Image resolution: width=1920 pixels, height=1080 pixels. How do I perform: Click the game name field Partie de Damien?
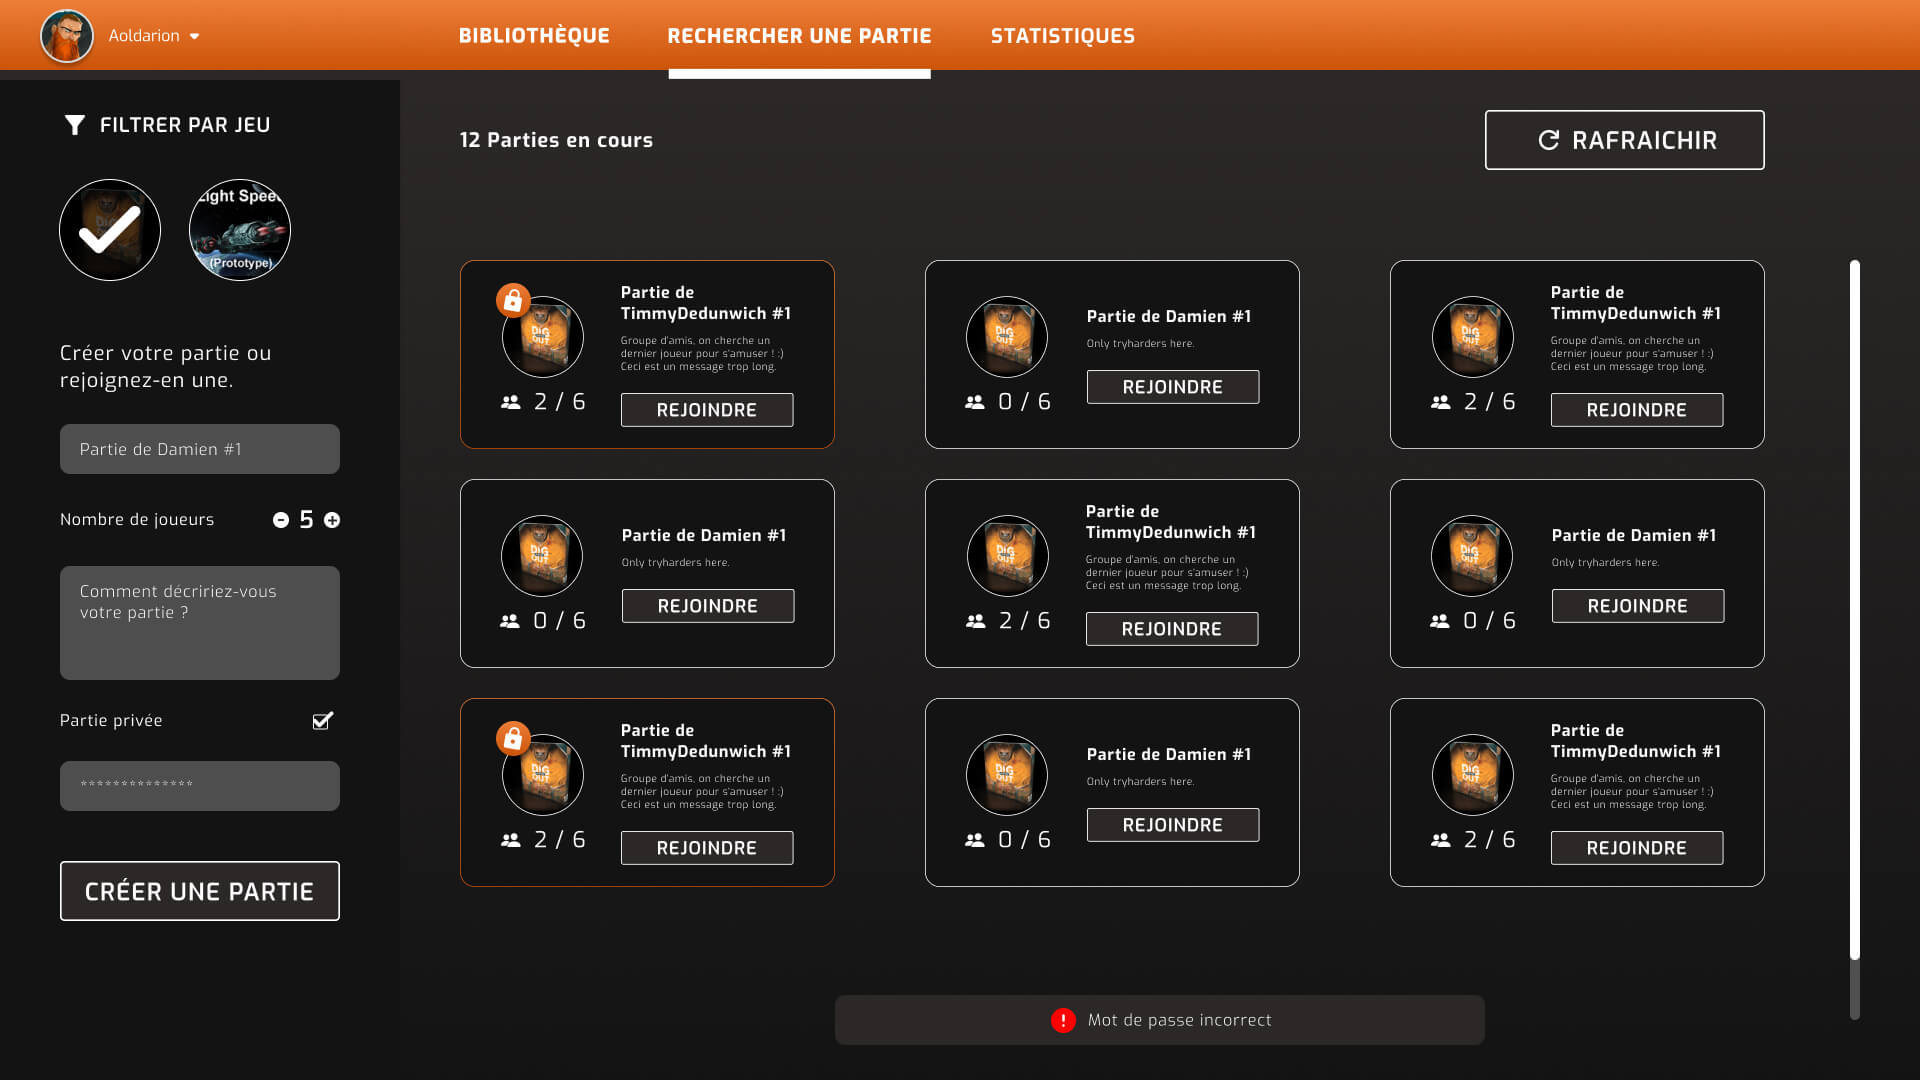pyautogui.click(x=200, y=449)
